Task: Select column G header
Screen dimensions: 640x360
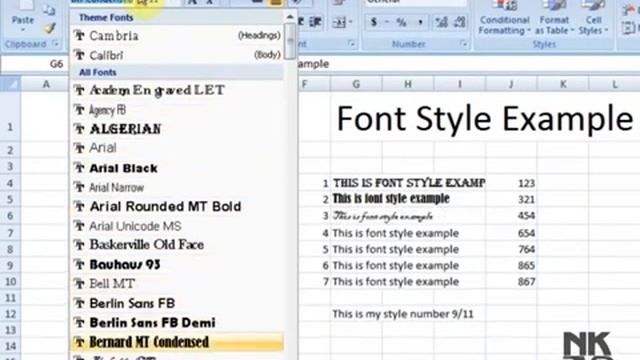Action: tap(356, 84)
